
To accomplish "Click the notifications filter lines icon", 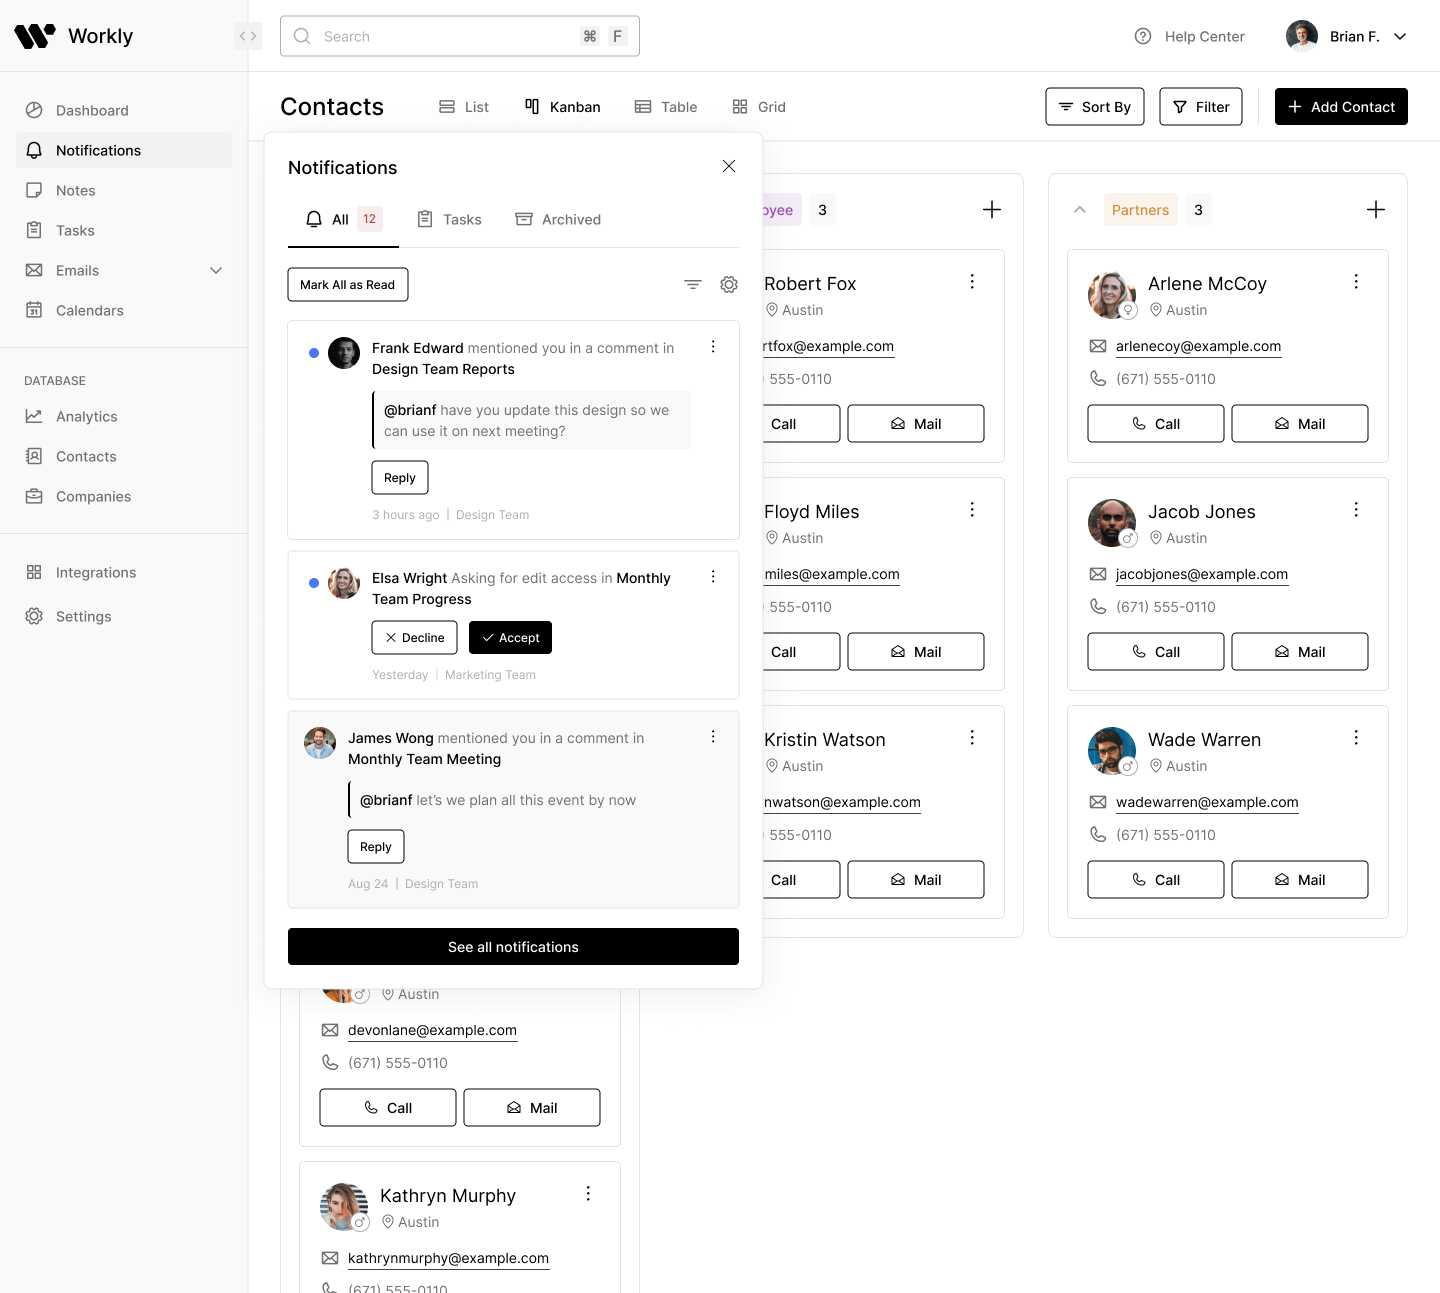I will (x=692, y=285).
